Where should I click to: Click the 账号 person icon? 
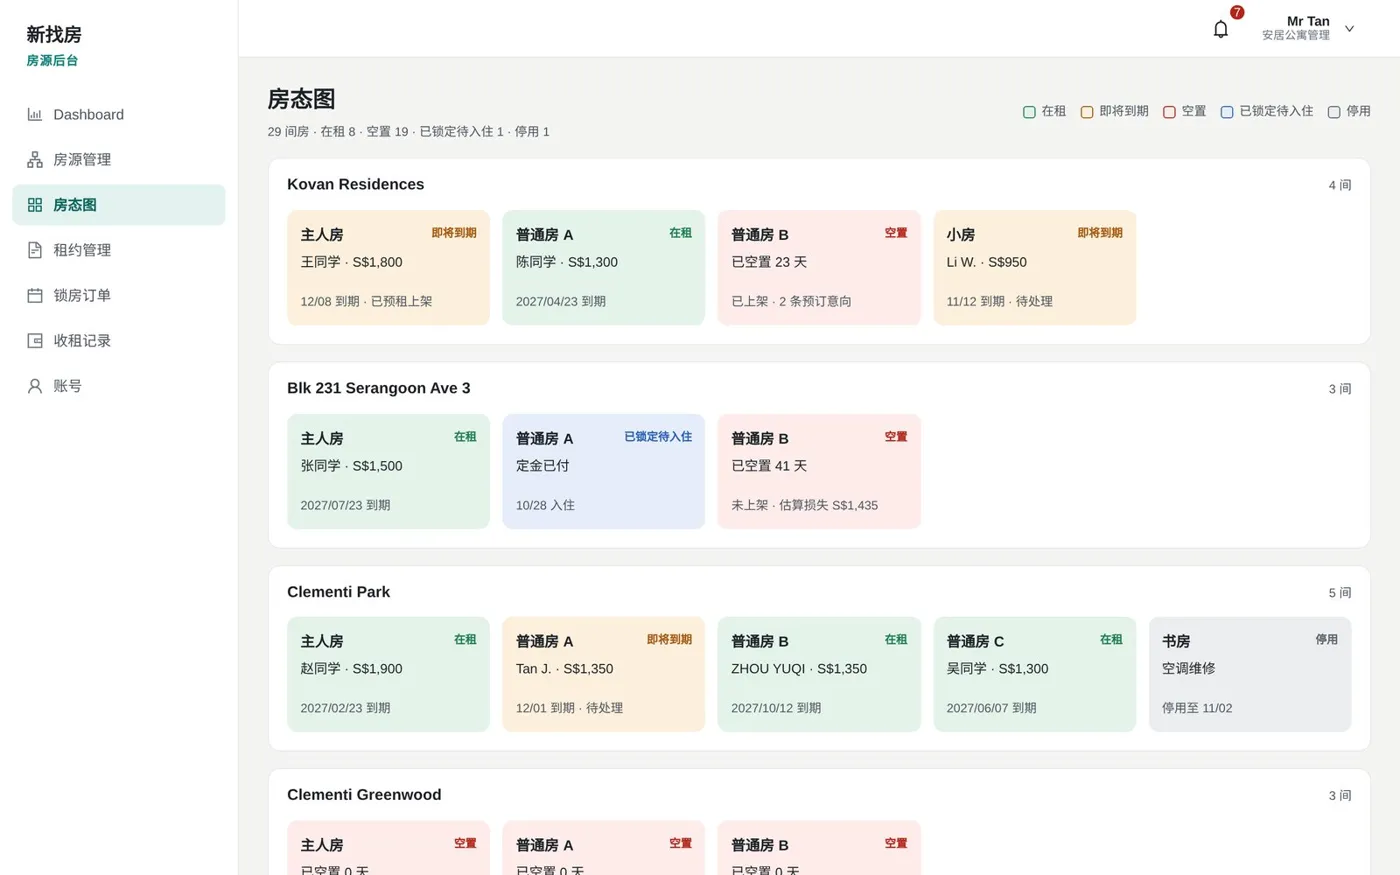tap(35, 386)
